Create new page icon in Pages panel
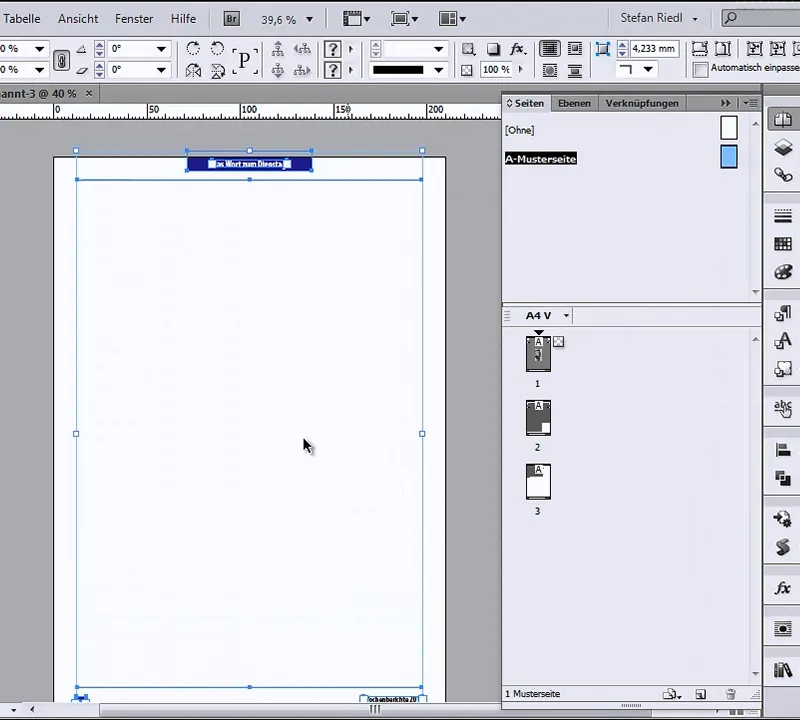This screenshot has width=800, height=720. [x=701, y=694]
